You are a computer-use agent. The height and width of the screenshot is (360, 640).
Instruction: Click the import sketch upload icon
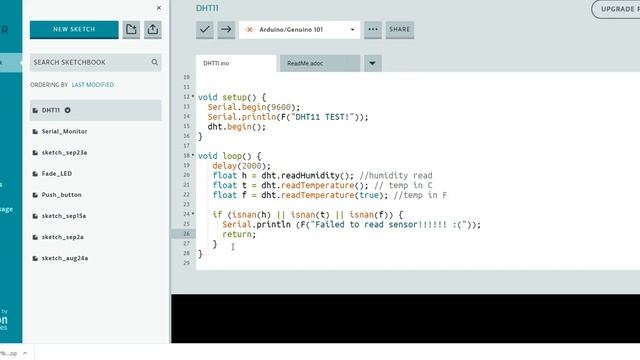pyautogui.click(x=153, y=30)
